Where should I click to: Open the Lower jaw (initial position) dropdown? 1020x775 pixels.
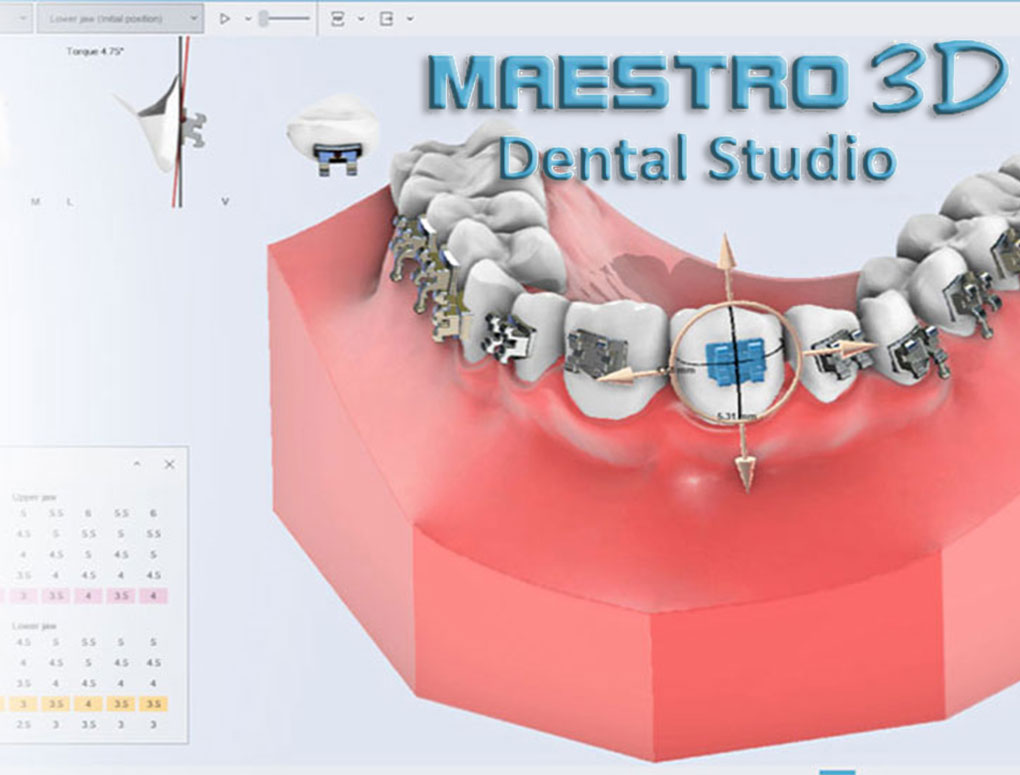point(120,19)
